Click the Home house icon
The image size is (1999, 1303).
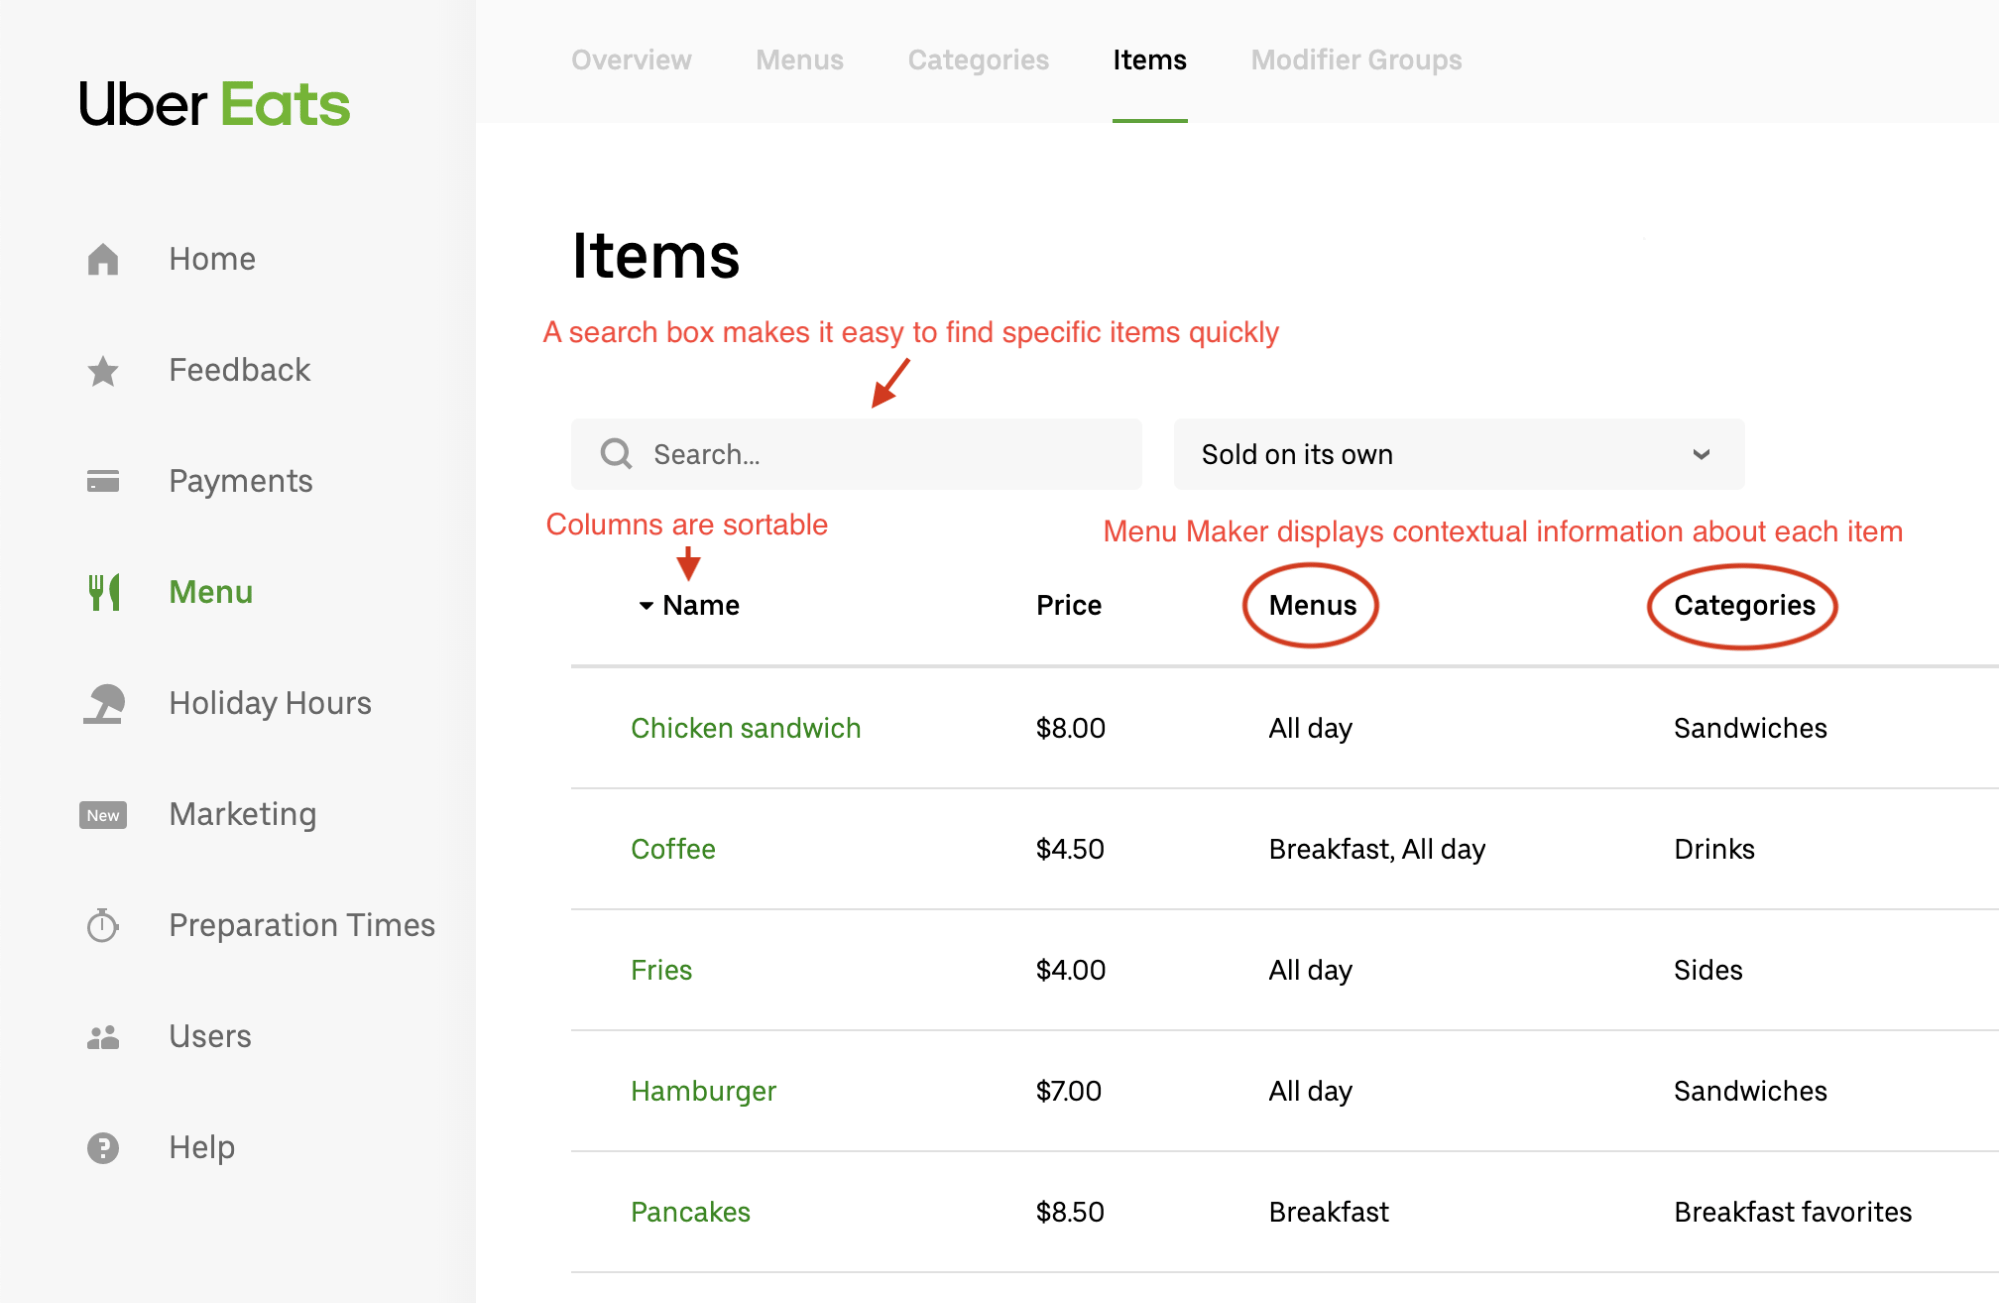click(x=103, y=259)
